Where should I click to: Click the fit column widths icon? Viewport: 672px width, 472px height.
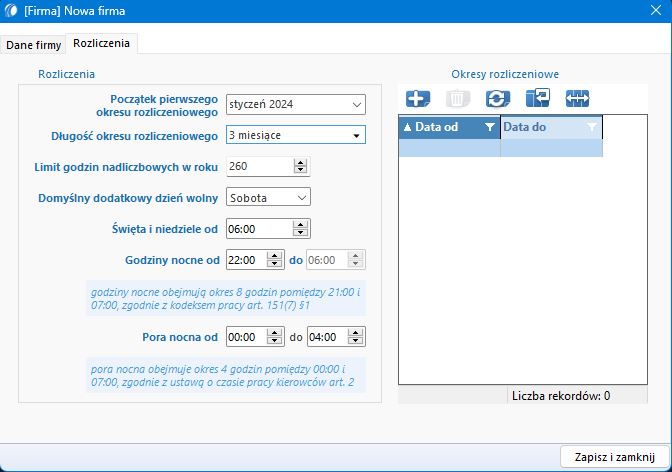(x=577, y=98)
